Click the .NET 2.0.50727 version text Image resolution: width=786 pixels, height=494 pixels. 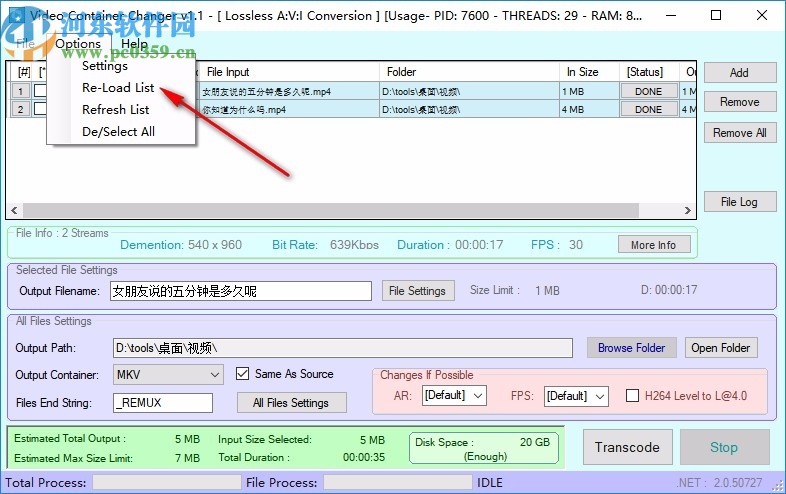point(719,482)
